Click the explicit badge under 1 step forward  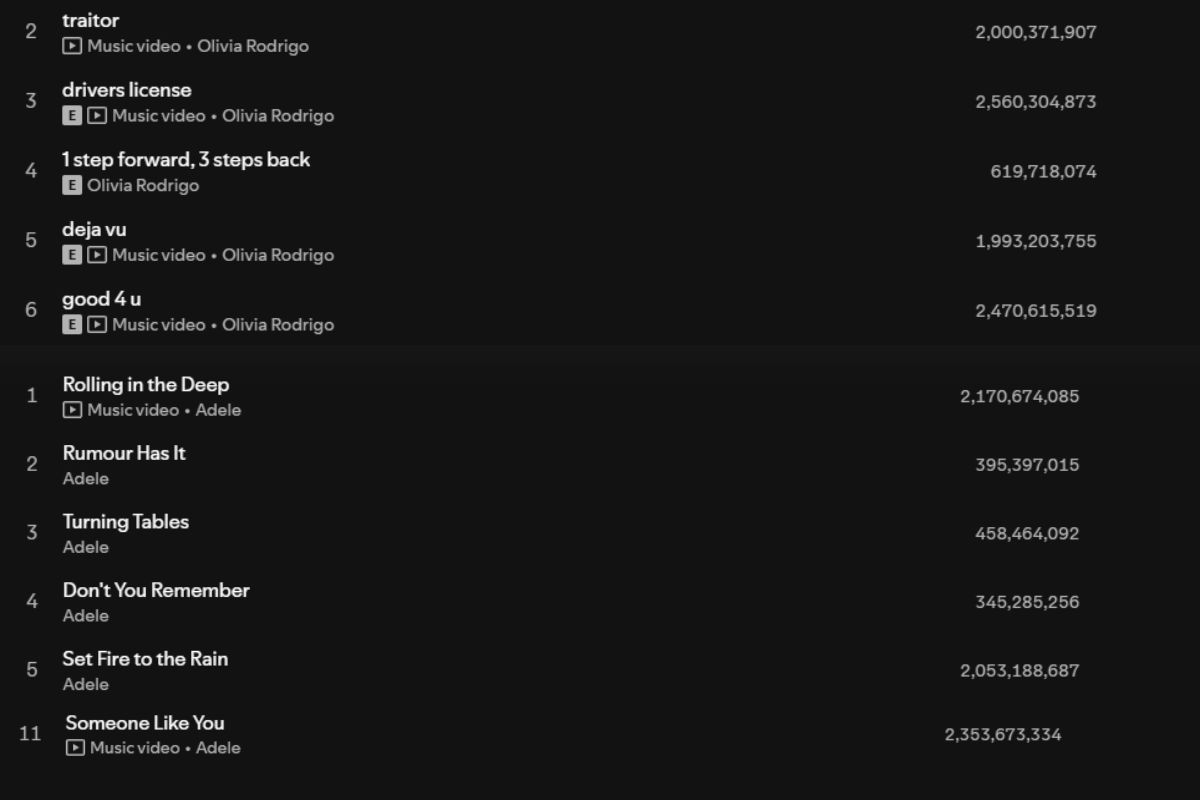point(71,185)
